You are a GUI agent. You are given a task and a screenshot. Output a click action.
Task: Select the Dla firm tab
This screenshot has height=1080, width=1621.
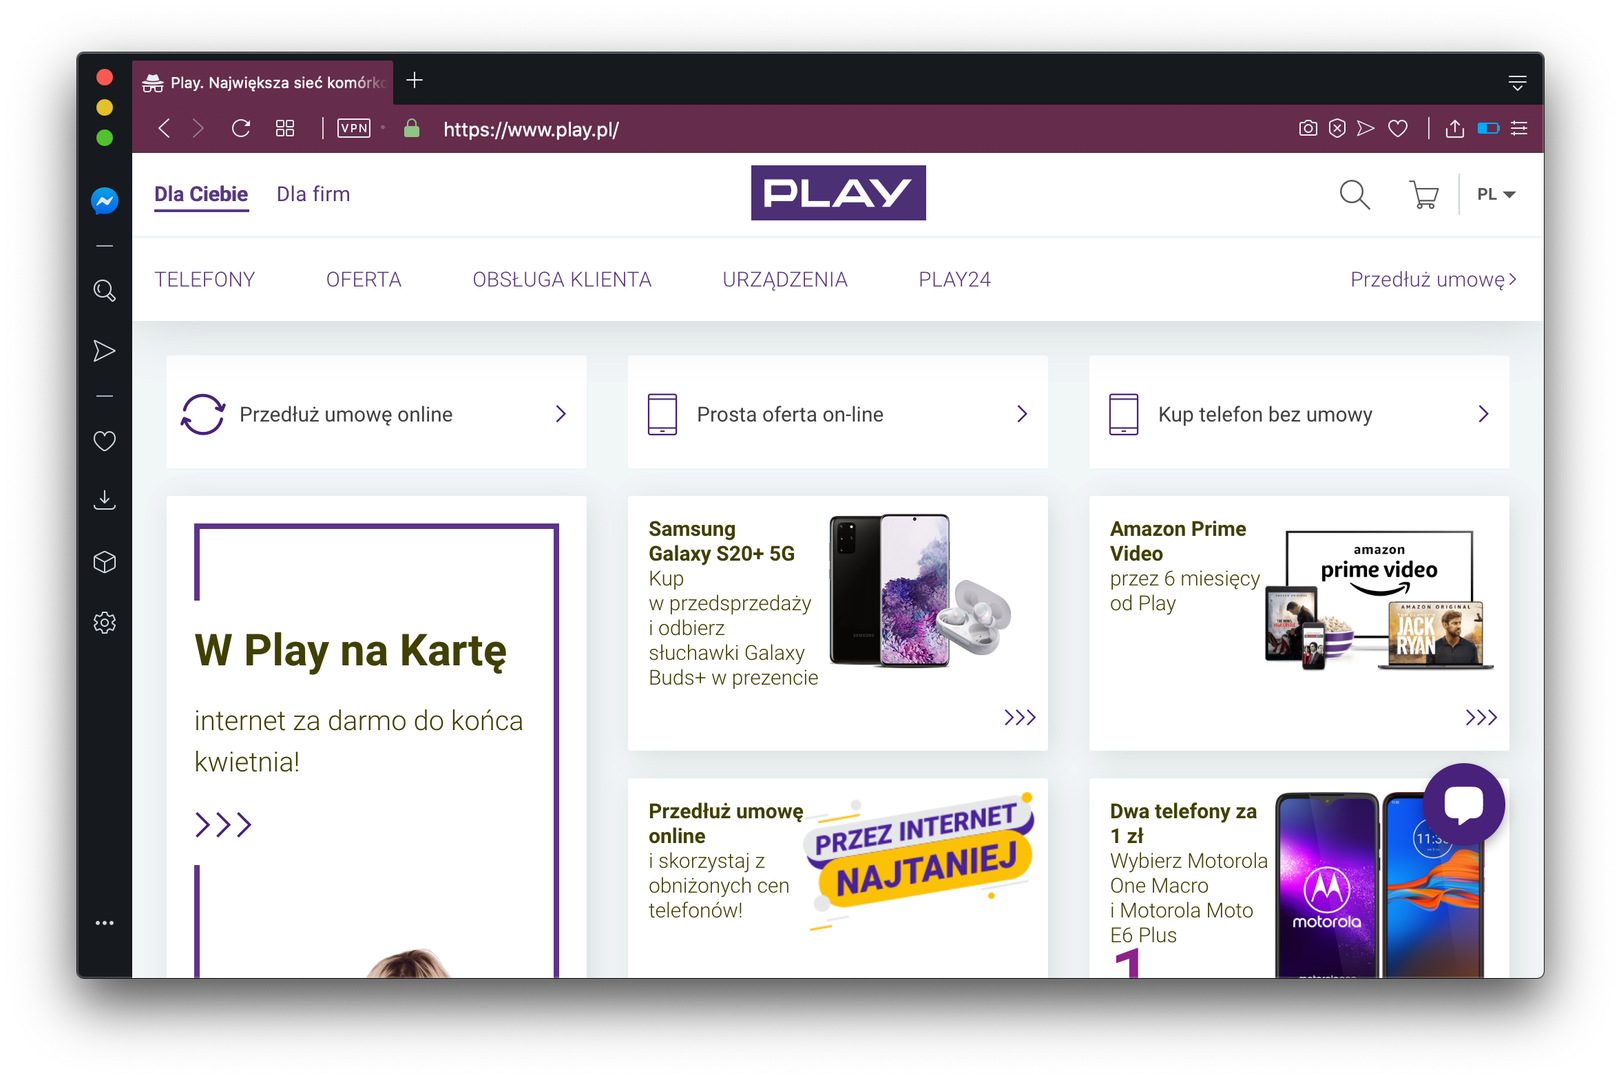(313, 194)
